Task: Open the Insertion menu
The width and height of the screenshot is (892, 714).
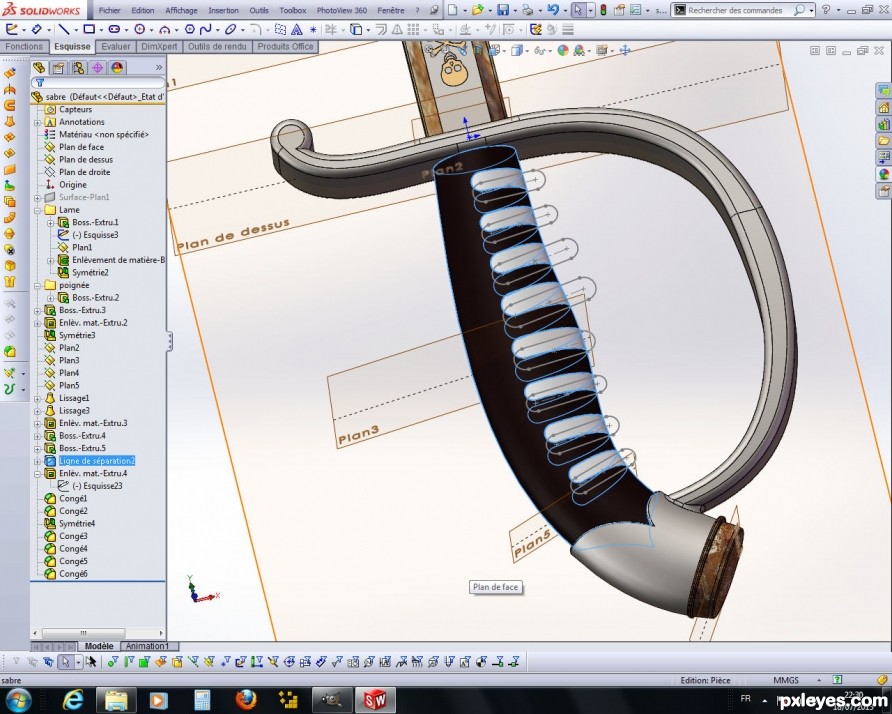Action: click(x=224, y=10)
